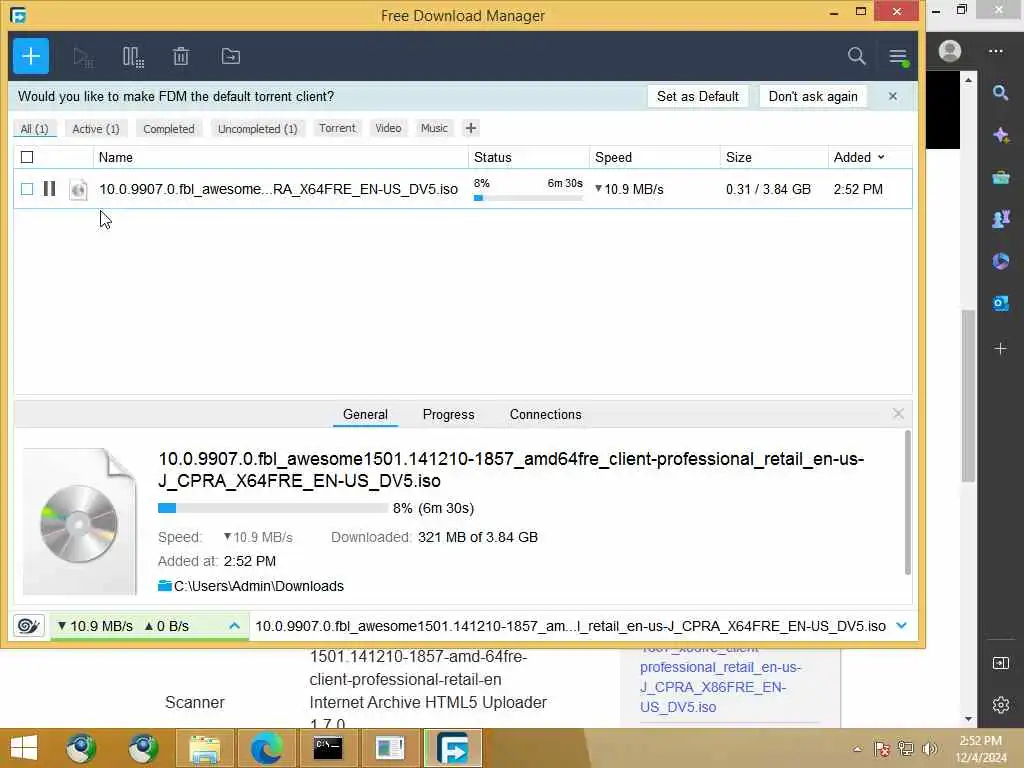Open Edge more options ellipsis
Screen dimensions: 1024x768
(995, 51)
